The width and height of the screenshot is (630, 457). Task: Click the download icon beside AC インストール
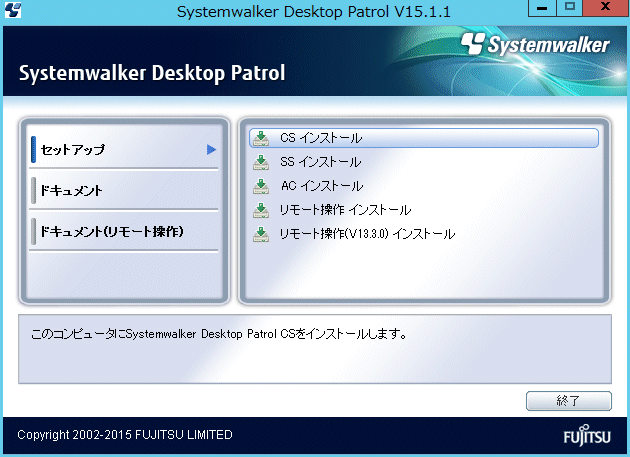click(261, 186)
